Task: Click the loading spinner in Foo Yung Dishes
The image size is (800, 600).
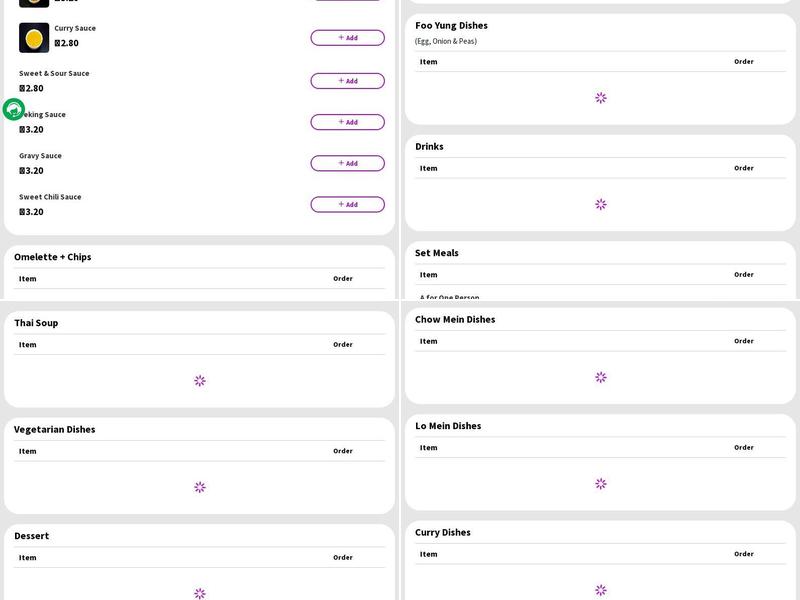Action: tap(600, 98)
